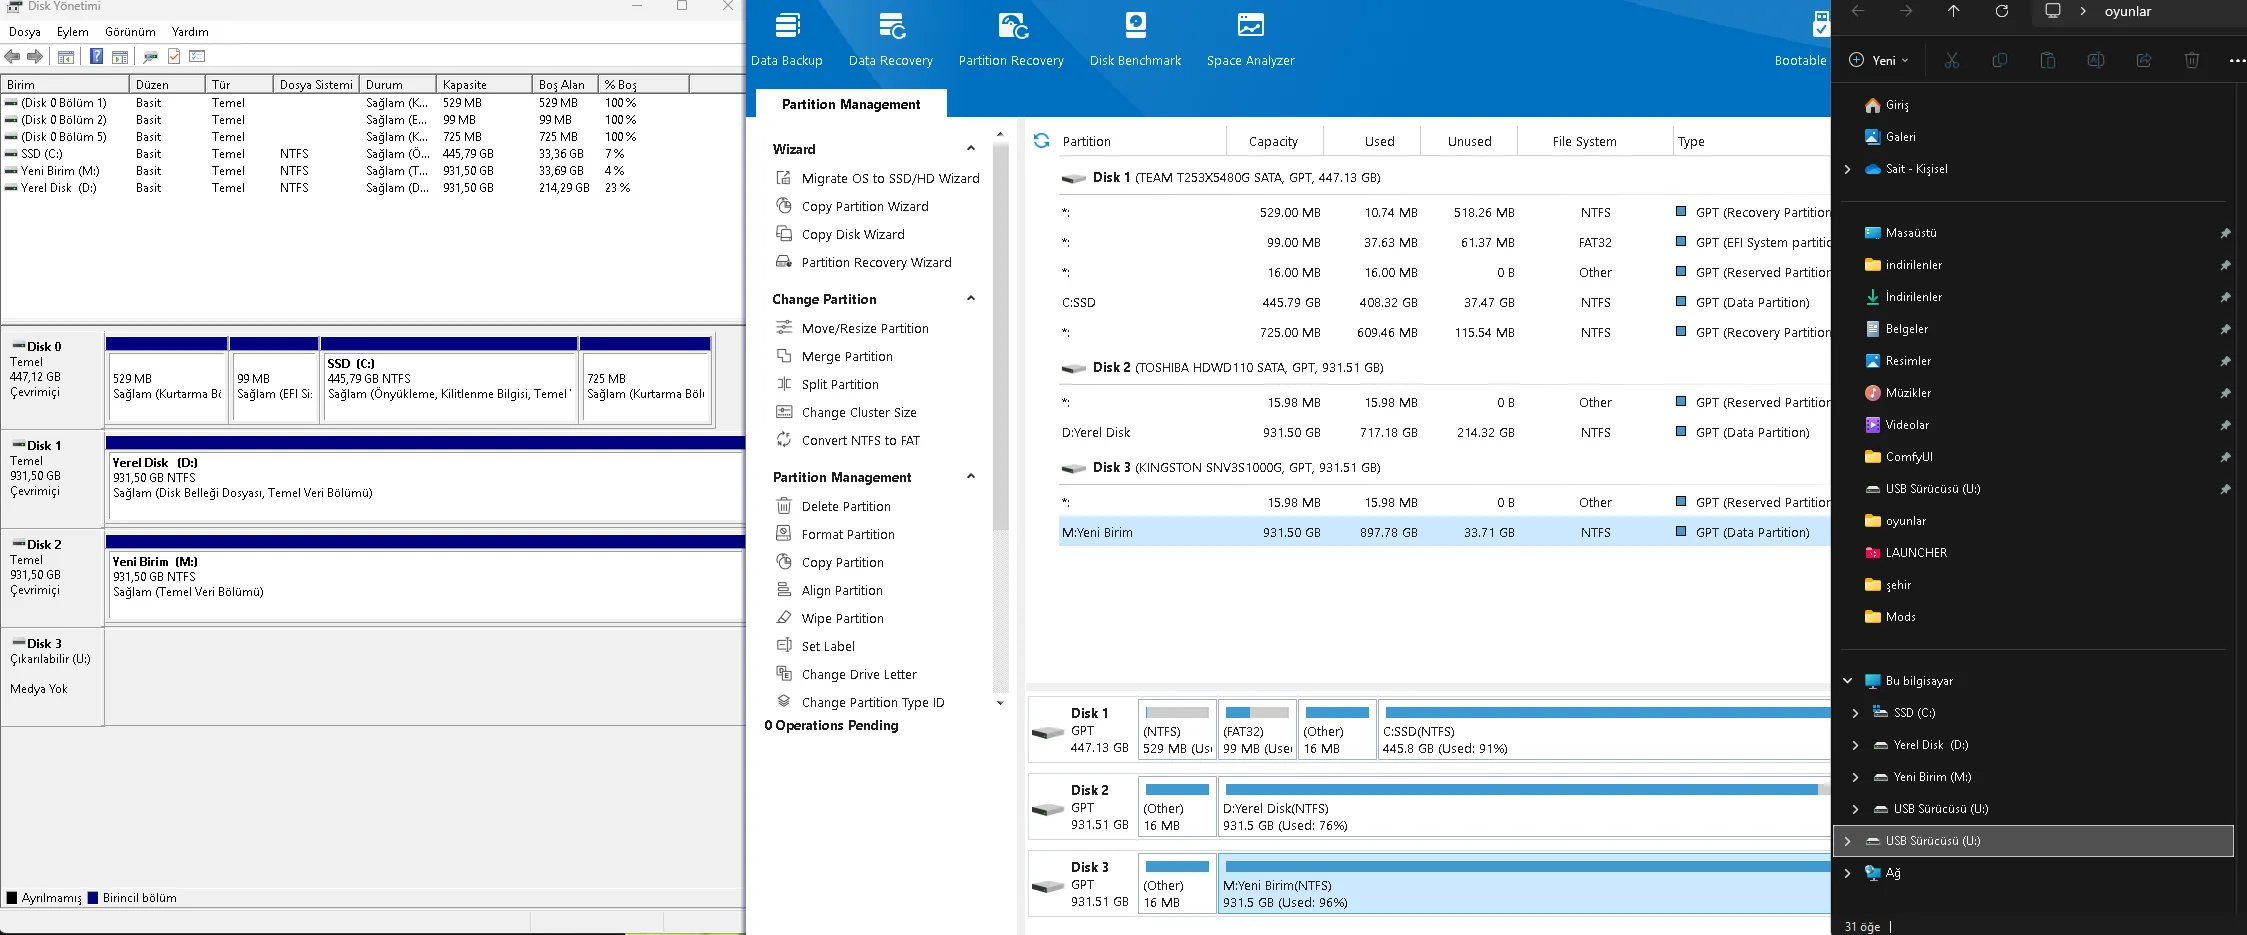Click the Delete trash icon in File Explorer
Screen dimensions: 2247x935
click(x=2191, y=60)
